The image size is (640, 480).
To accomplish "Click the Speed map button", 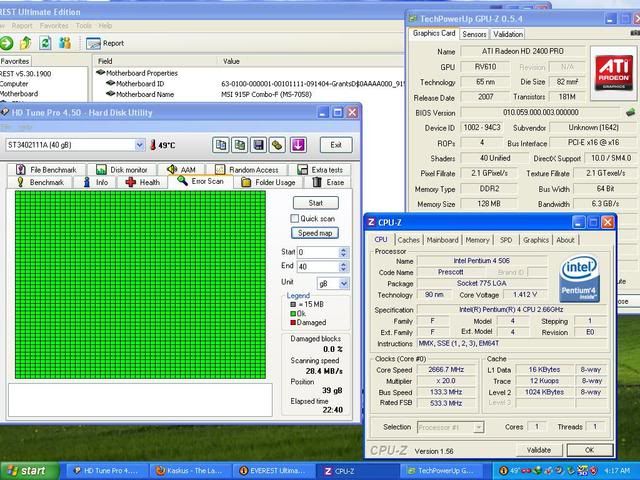I will 315,233.
